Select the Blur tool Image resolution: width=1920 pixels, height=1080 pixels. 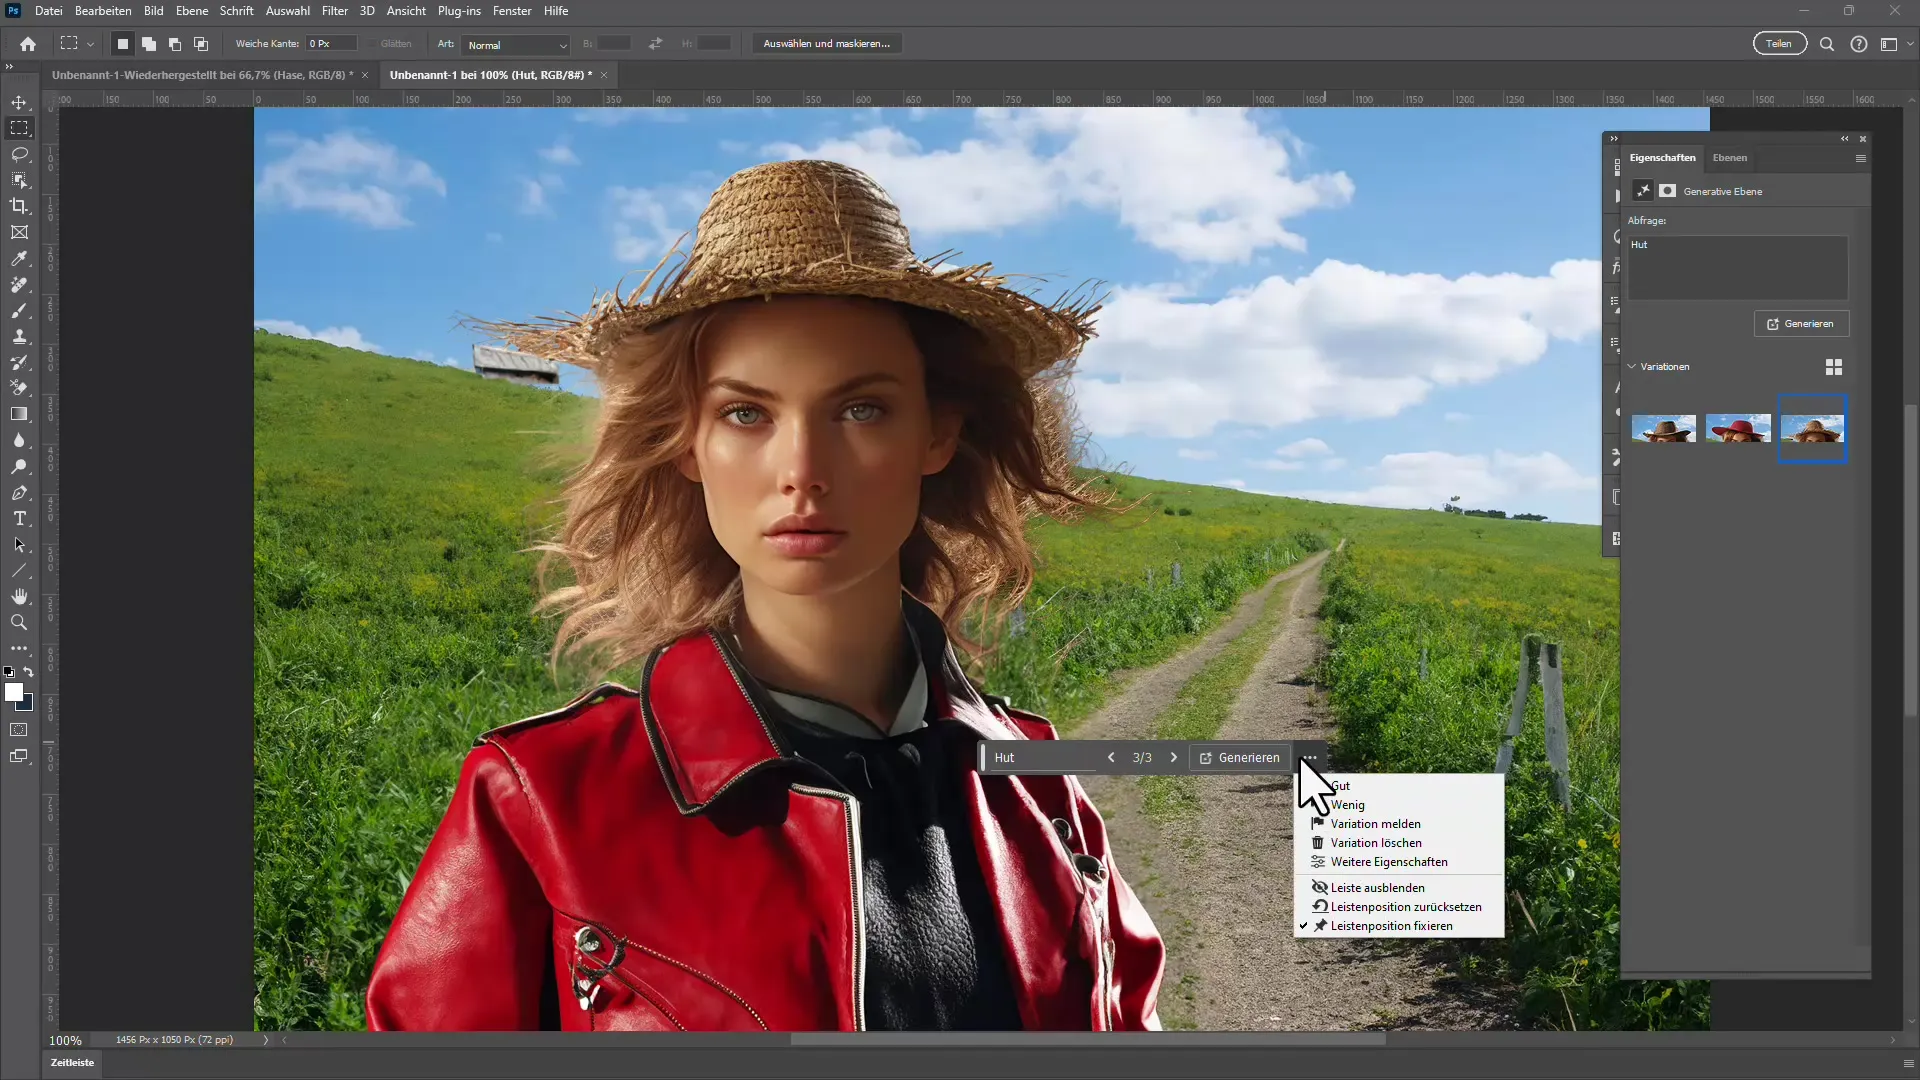(19, 440)
